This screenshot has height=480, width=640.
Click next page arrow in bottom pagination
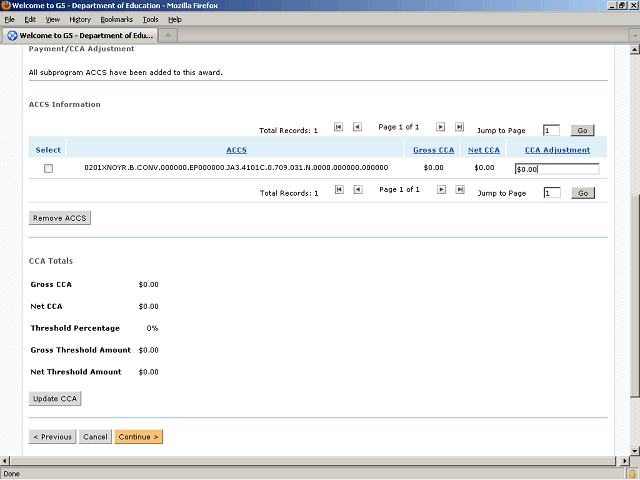[x=440, y=190]
